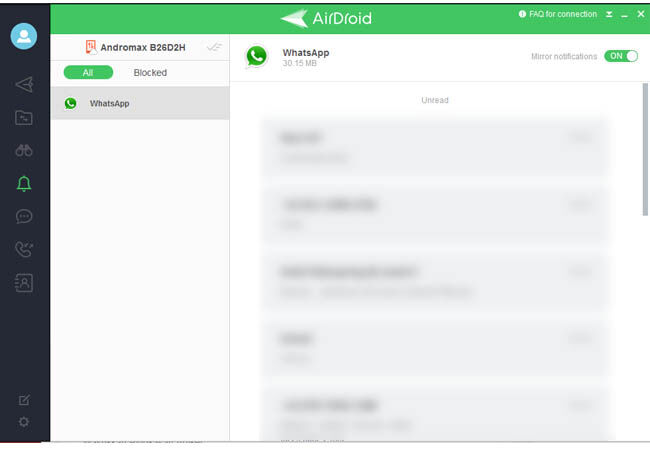Screen dimensions: 650x450
Task: Click the WhatsApp title in header
Action: coord(306,53)
